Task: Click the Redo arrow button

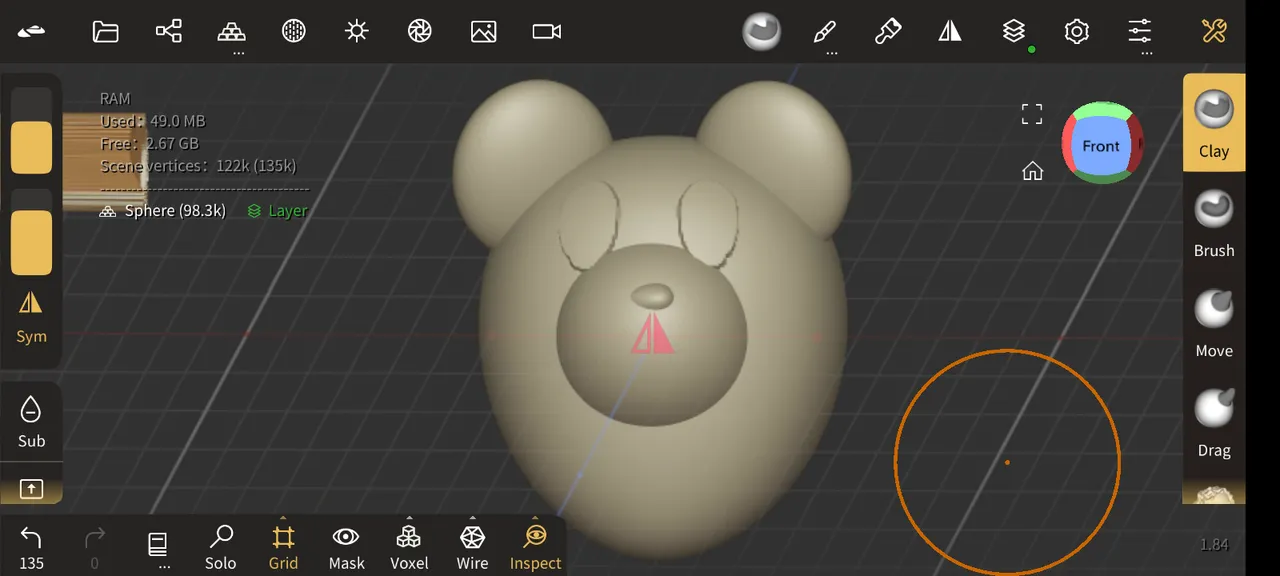Action: point(94,547)
